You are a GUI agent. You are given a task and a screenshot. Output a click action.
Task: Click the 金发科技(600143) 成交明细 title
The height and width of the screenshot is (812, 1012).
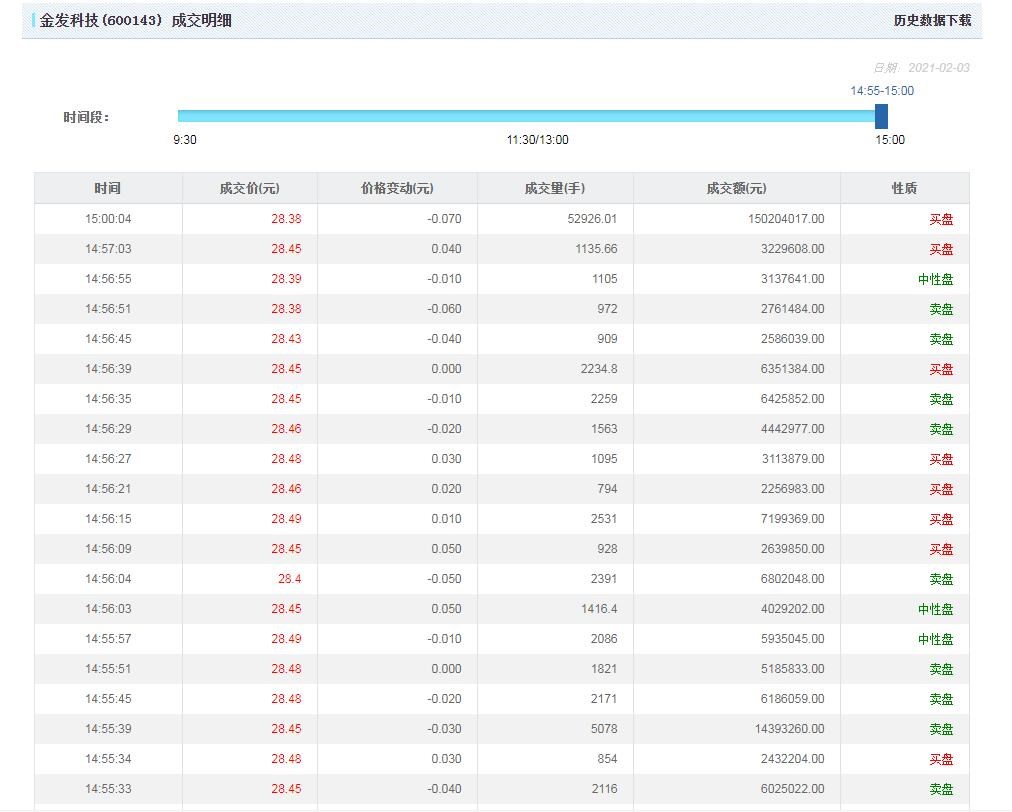pyautogui.click(x=136, y=20)
